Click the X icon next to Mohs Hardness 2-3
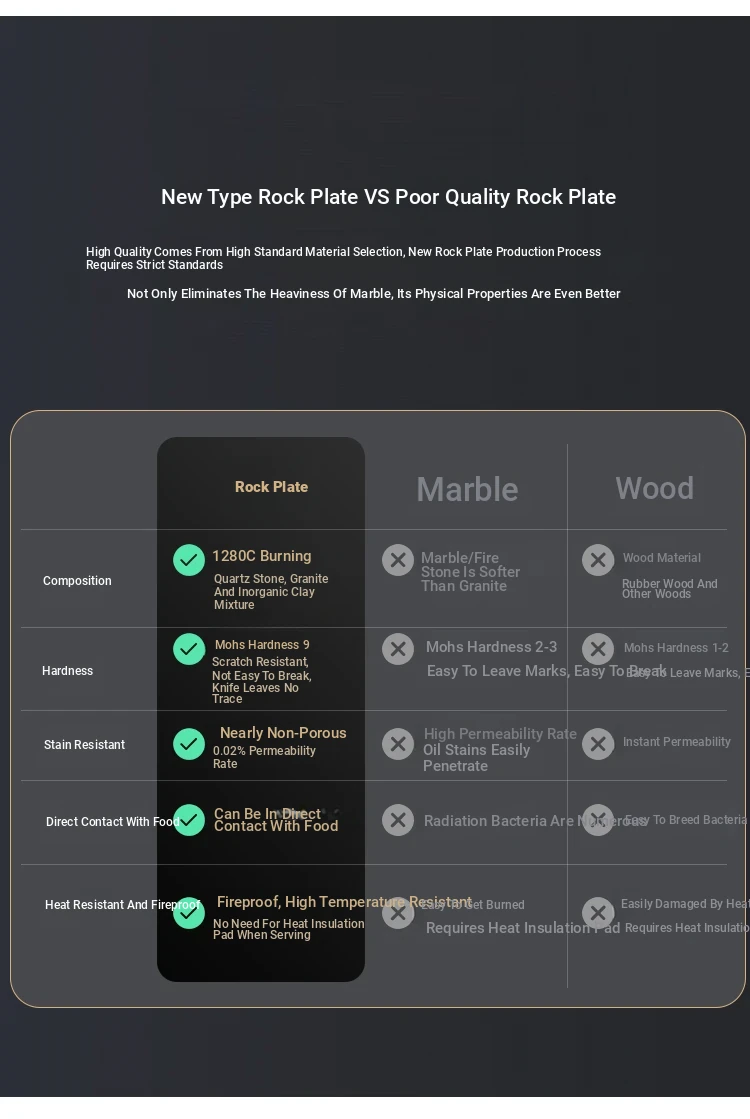 (398, 649)
